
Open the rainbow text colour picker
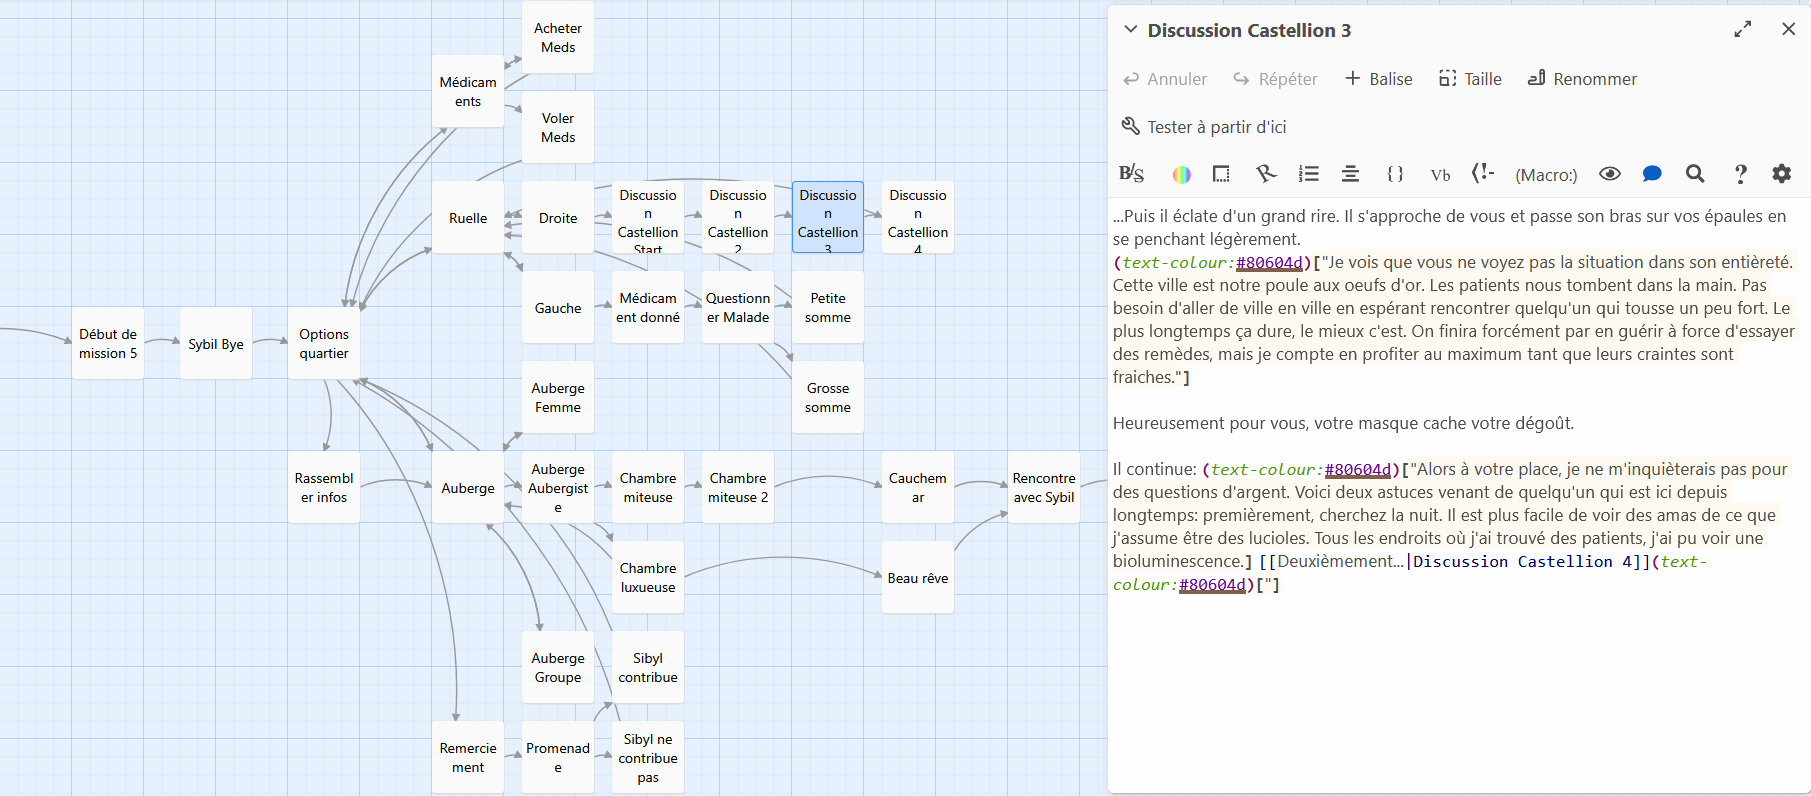coord(1181,174)
